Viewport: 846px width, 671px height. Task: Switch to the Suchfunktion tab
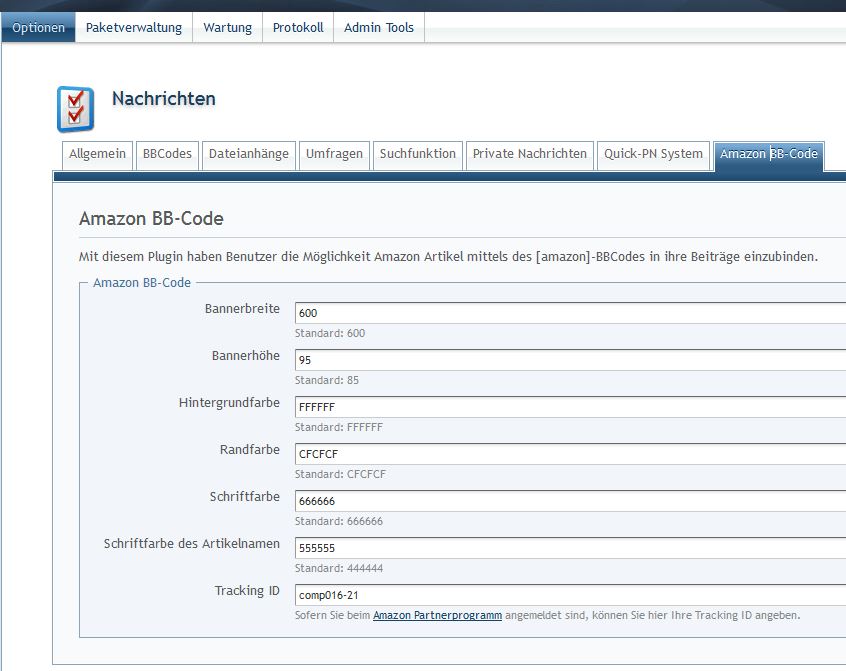coord(418,155)
